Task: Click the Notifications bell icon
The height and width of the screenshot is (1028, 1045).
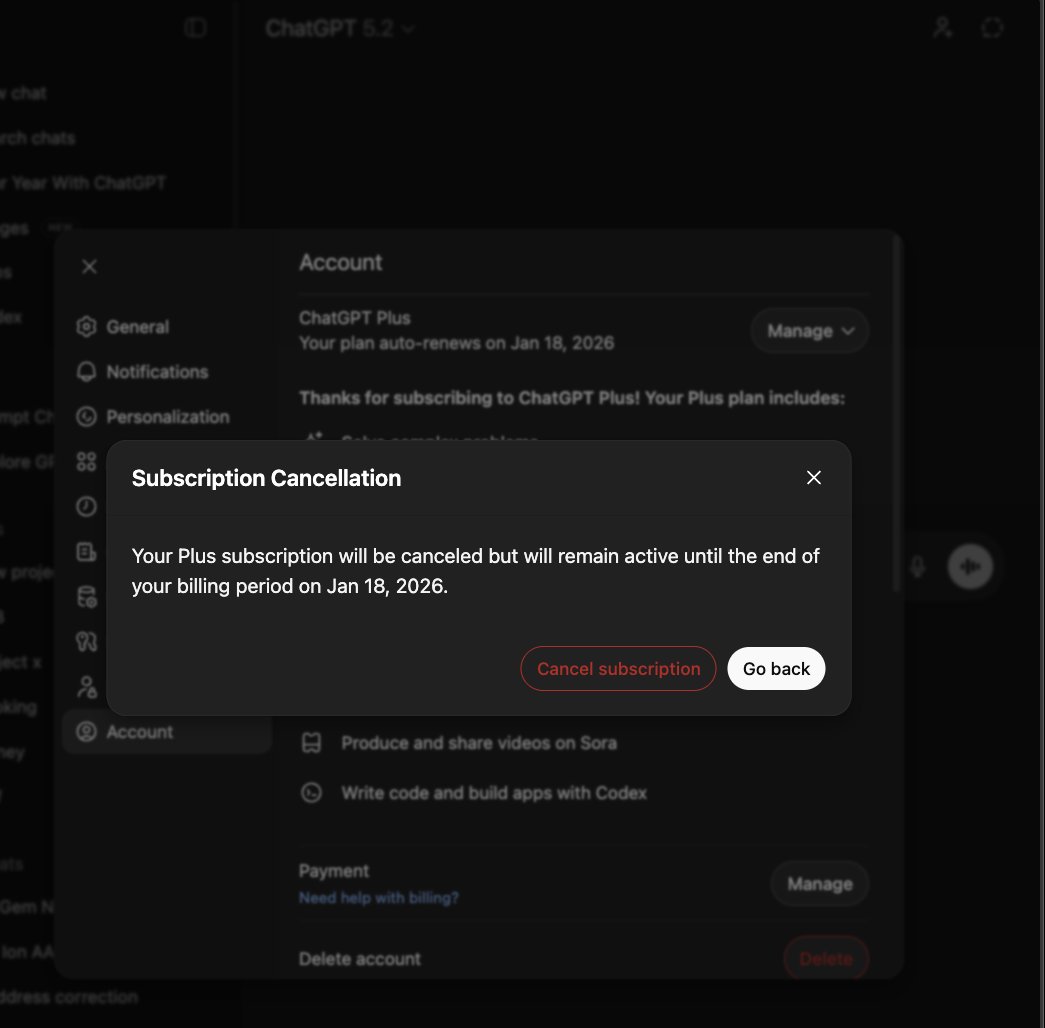Action: (86, 371)
